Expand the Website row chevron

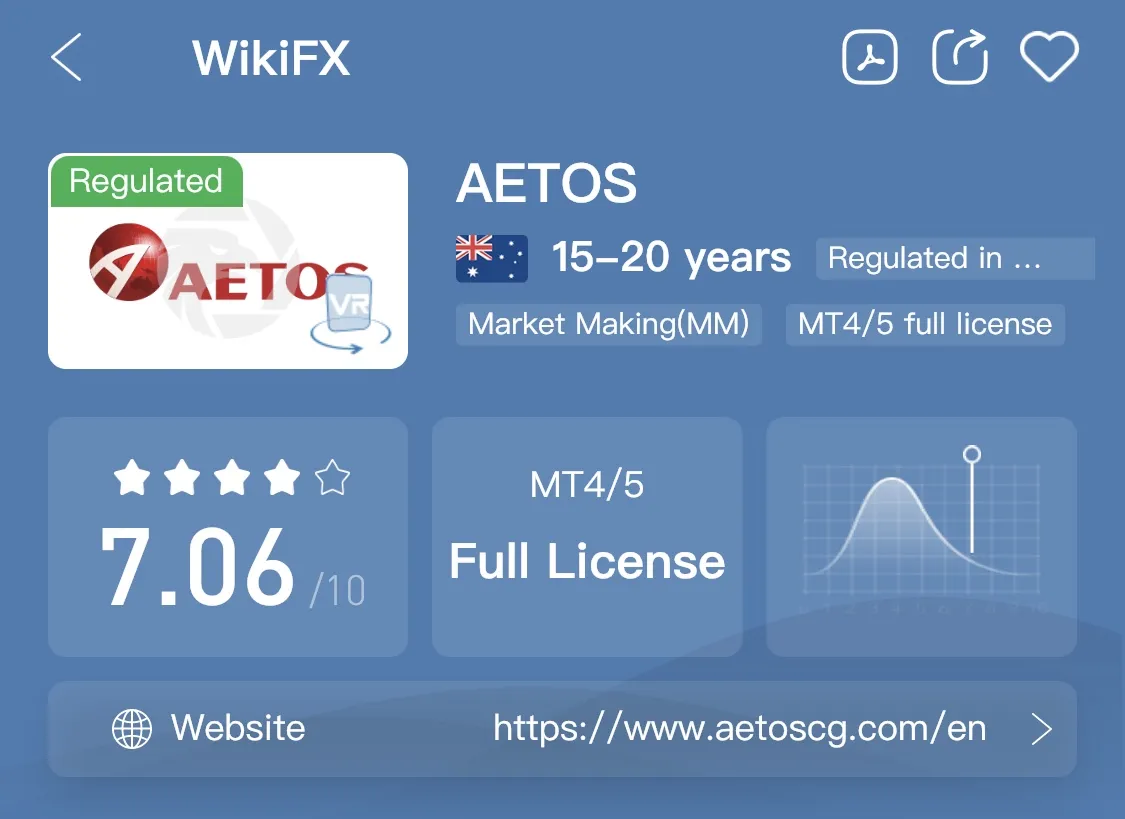point(1041,729)
